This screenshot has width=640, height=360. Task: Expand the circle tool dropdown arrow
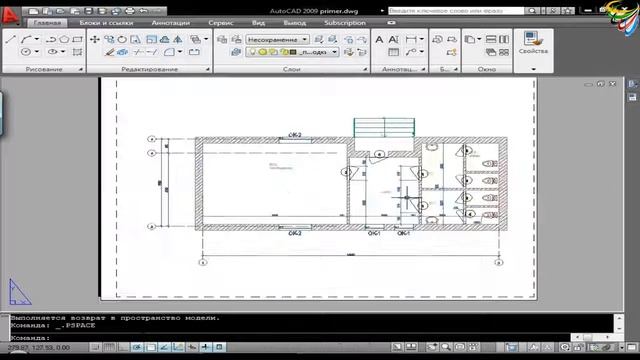coord(37,52)
